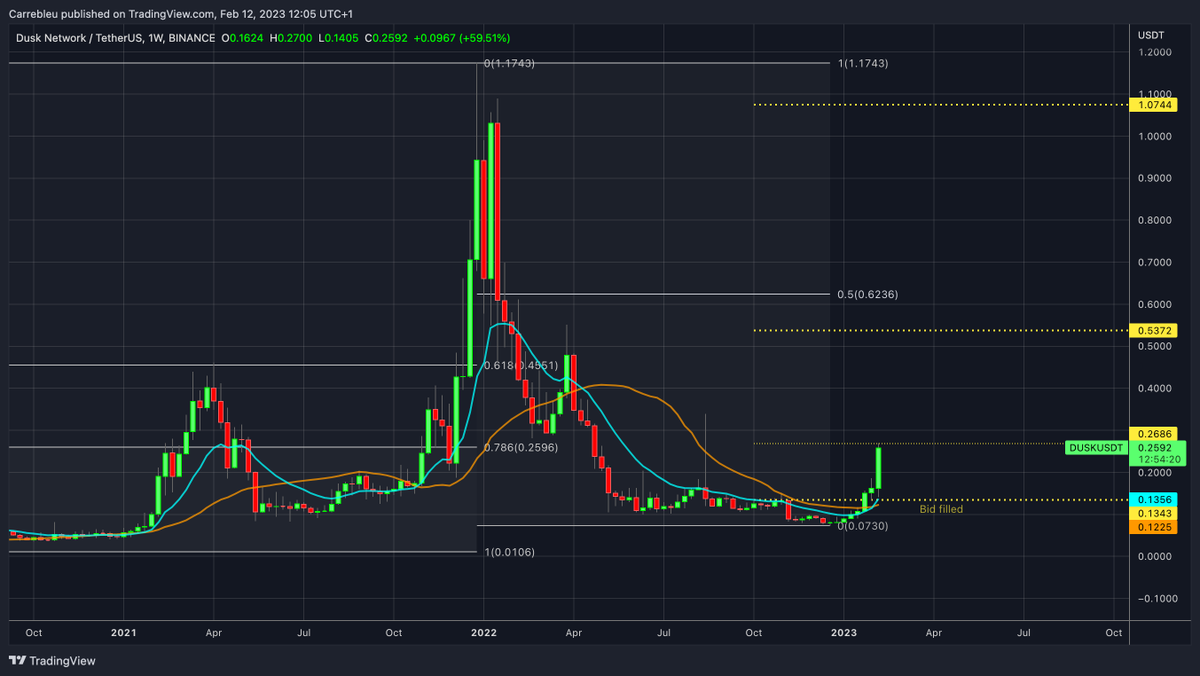Click the 1.0744 yellow price label
The height and width of the screenshot is (676, 1200).
tap(1154, 104)
